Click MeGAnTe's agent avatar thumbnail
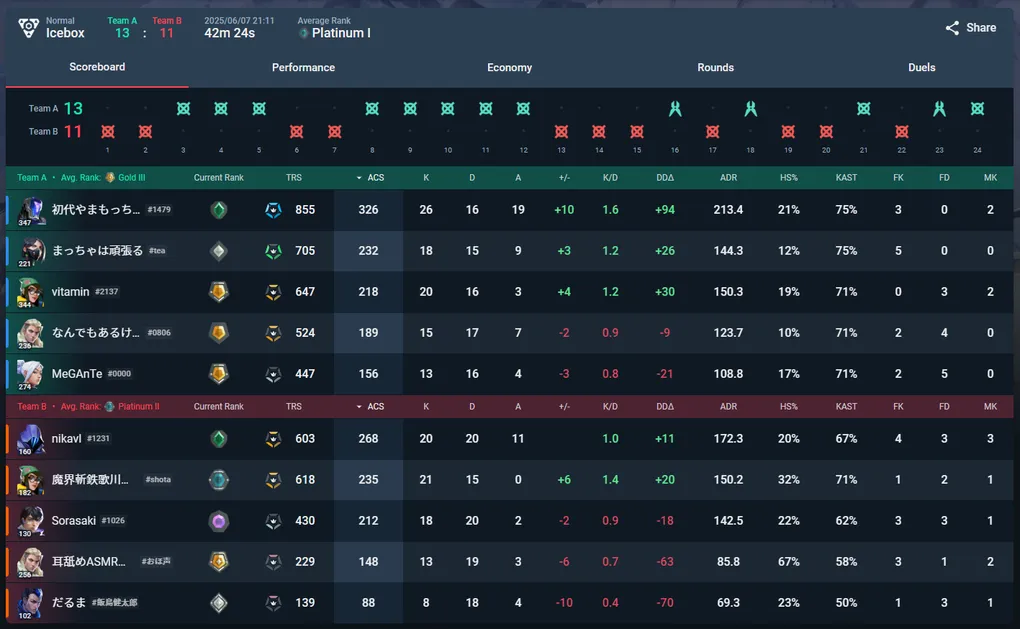This screenshot has width=1020, height=629. [30, 374]
